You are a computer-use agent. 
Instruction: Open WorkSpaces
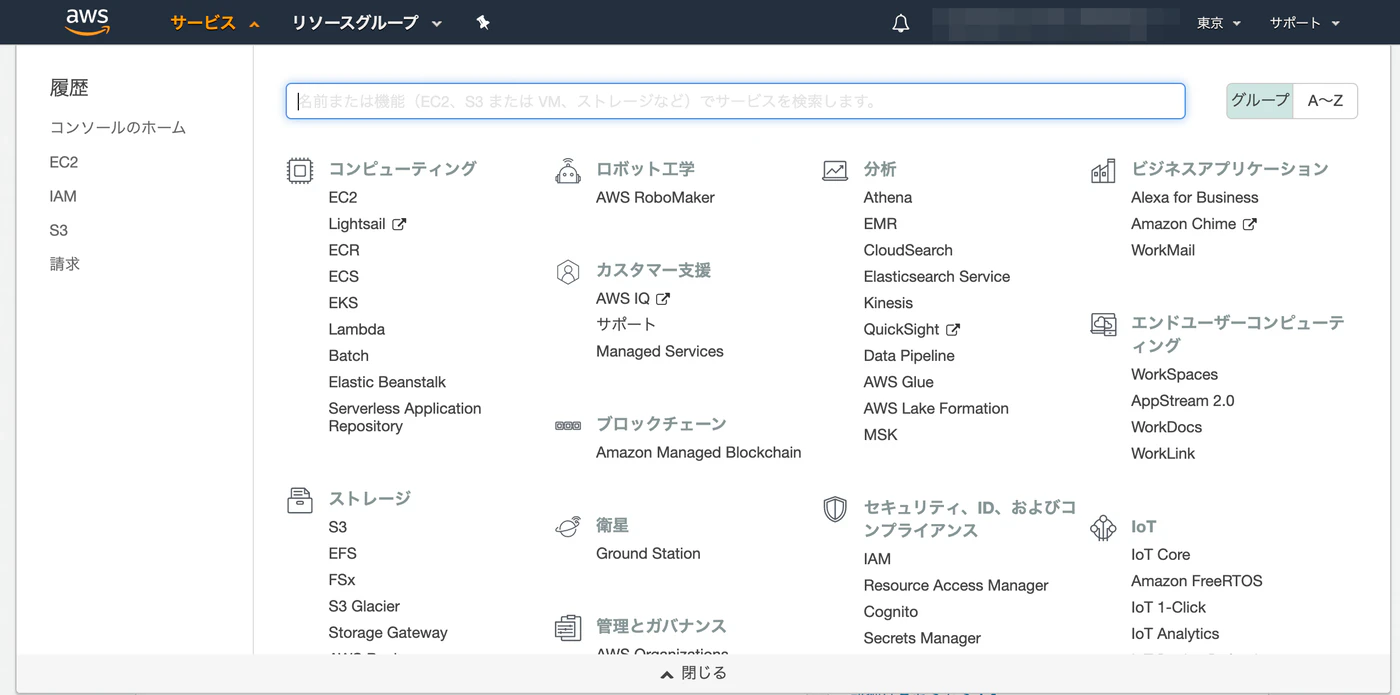[1174, 374]
